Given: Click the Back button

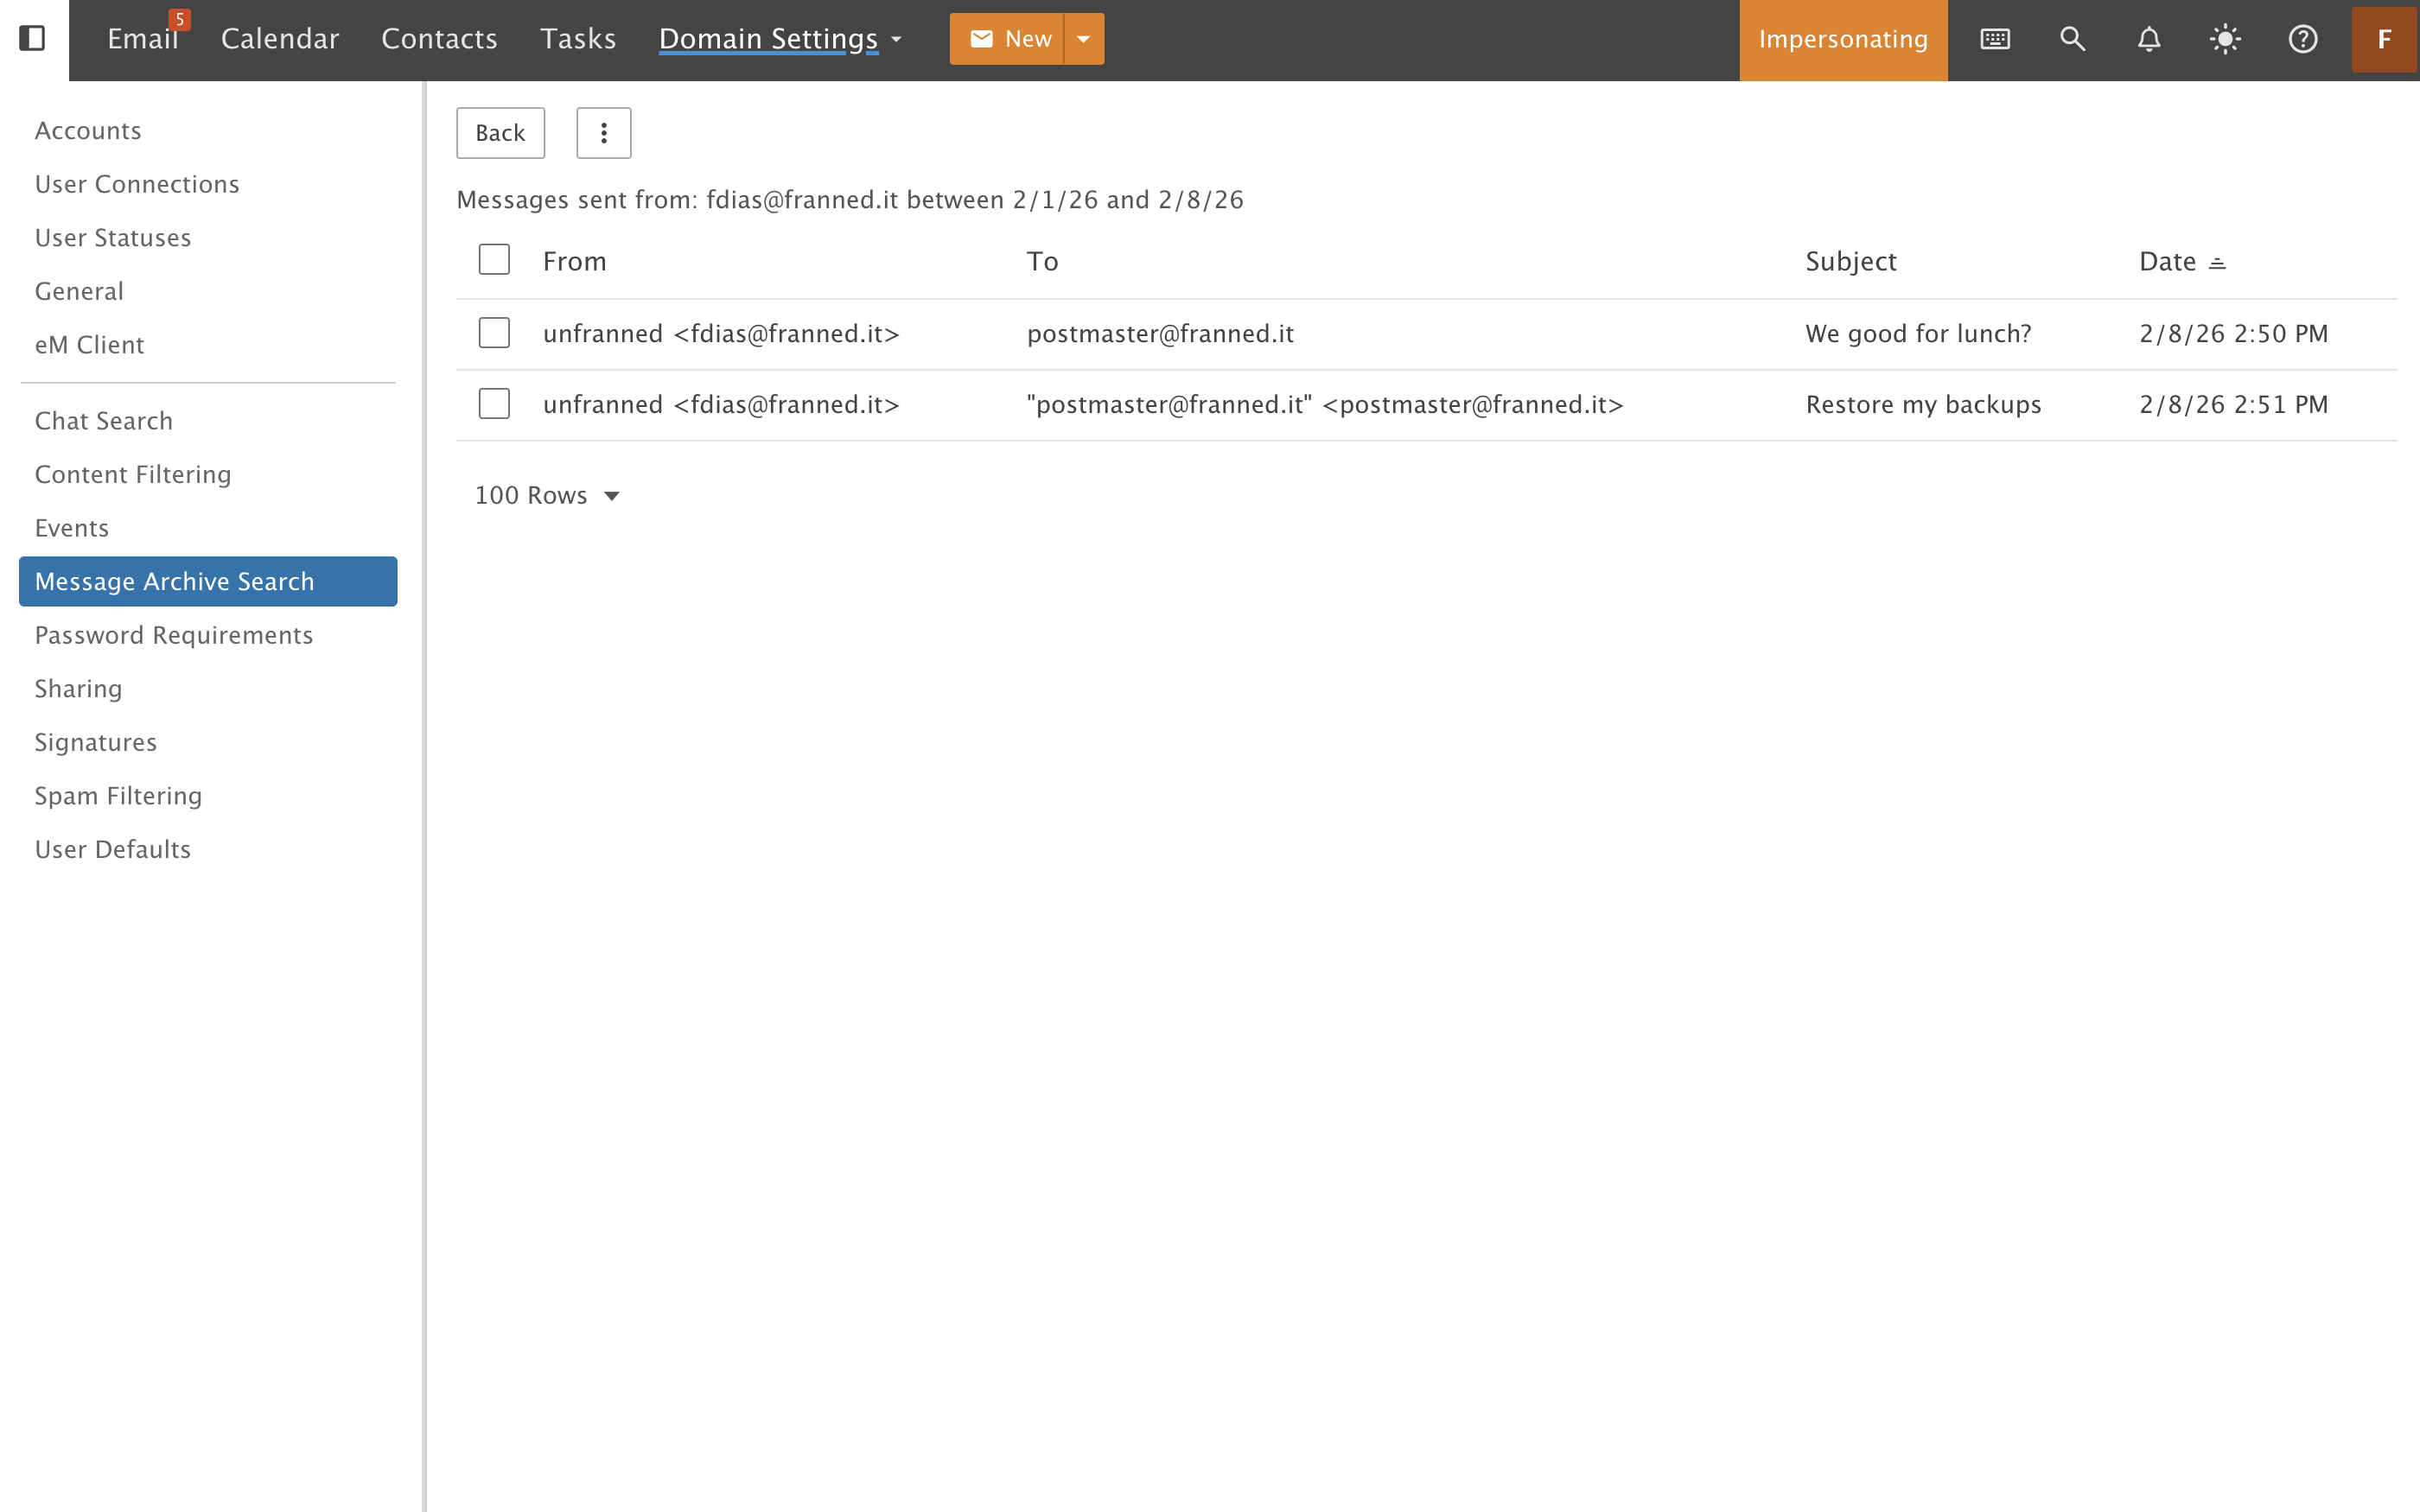Looking at the screenshot, I should (500, 132).
